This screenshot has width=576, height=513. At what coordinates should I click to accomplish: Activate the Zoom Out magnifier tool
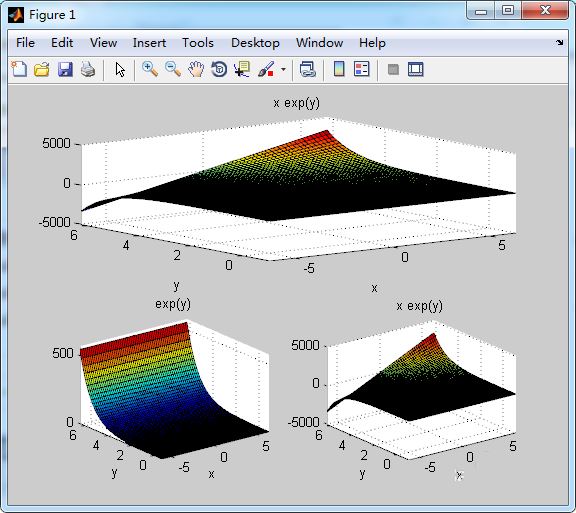pos(173,69)
